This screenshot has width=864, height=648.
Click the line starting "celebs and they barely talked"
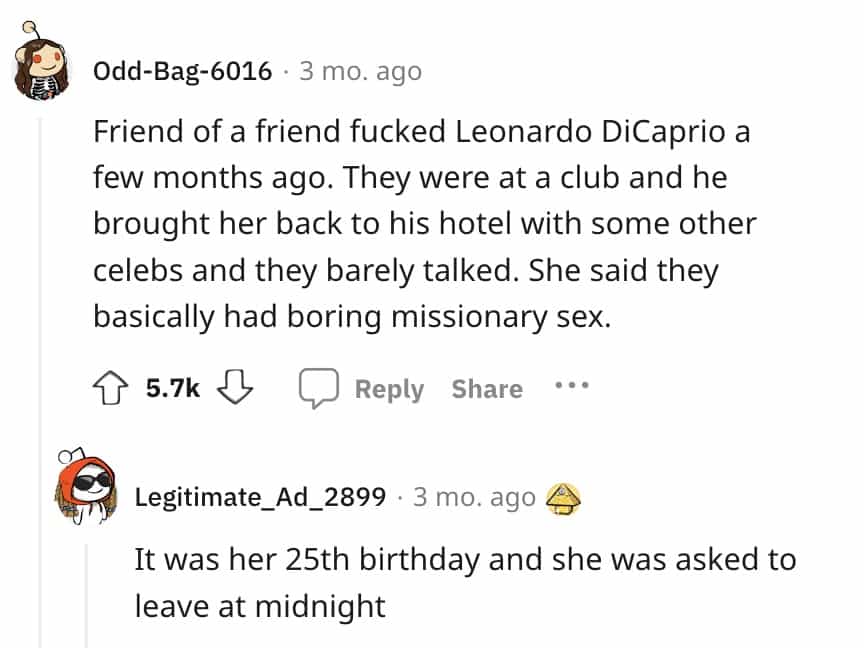point(405,270)
